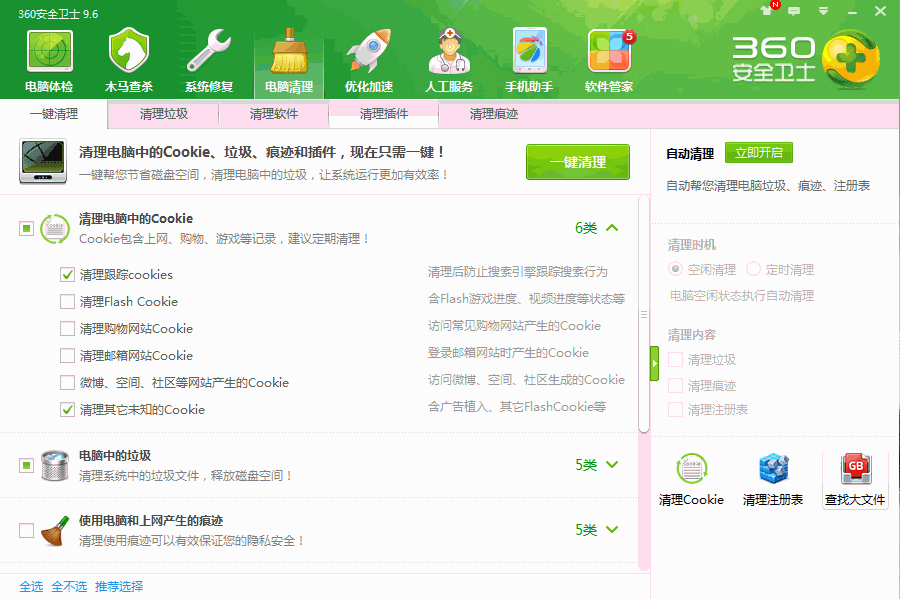Click the 清理注册表 cubes icon

click(x=773, y=469)
